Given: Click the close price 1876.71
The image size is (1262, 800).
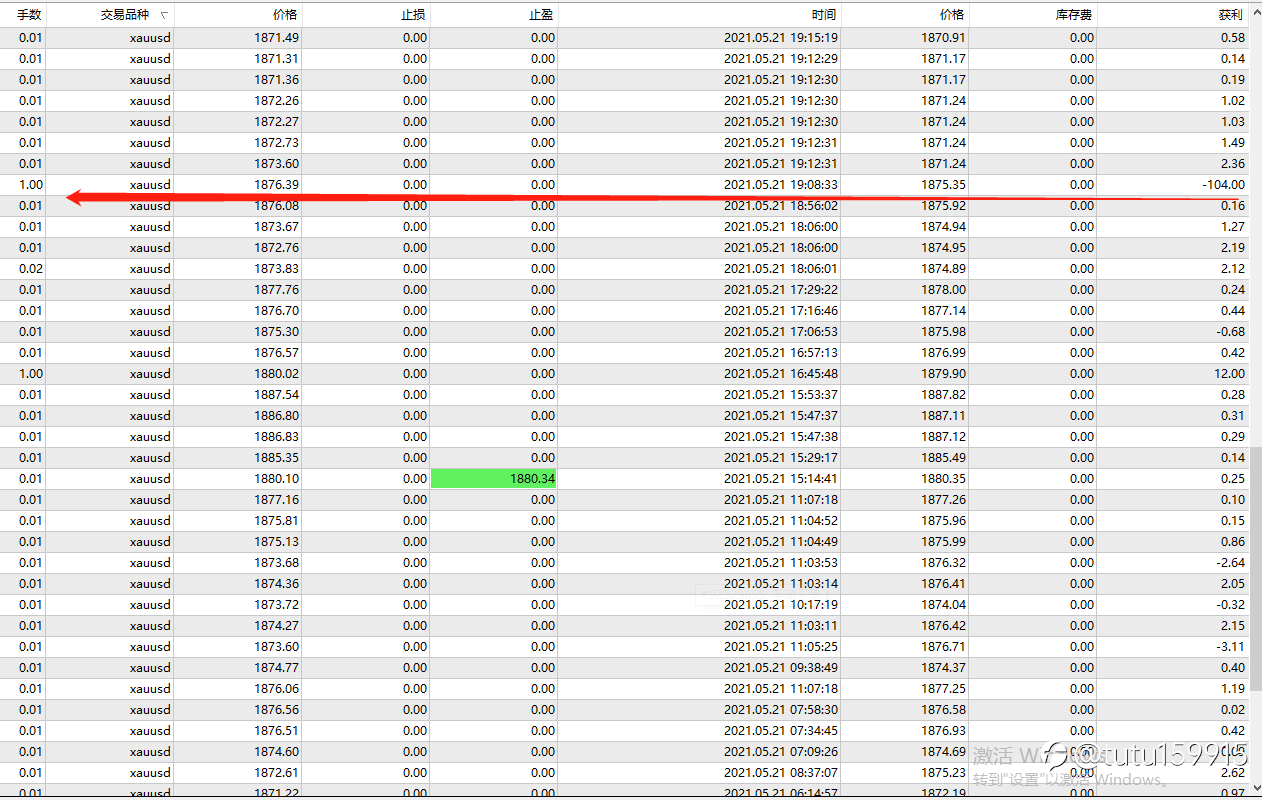Looking at the screenshot, I should 944,647.
